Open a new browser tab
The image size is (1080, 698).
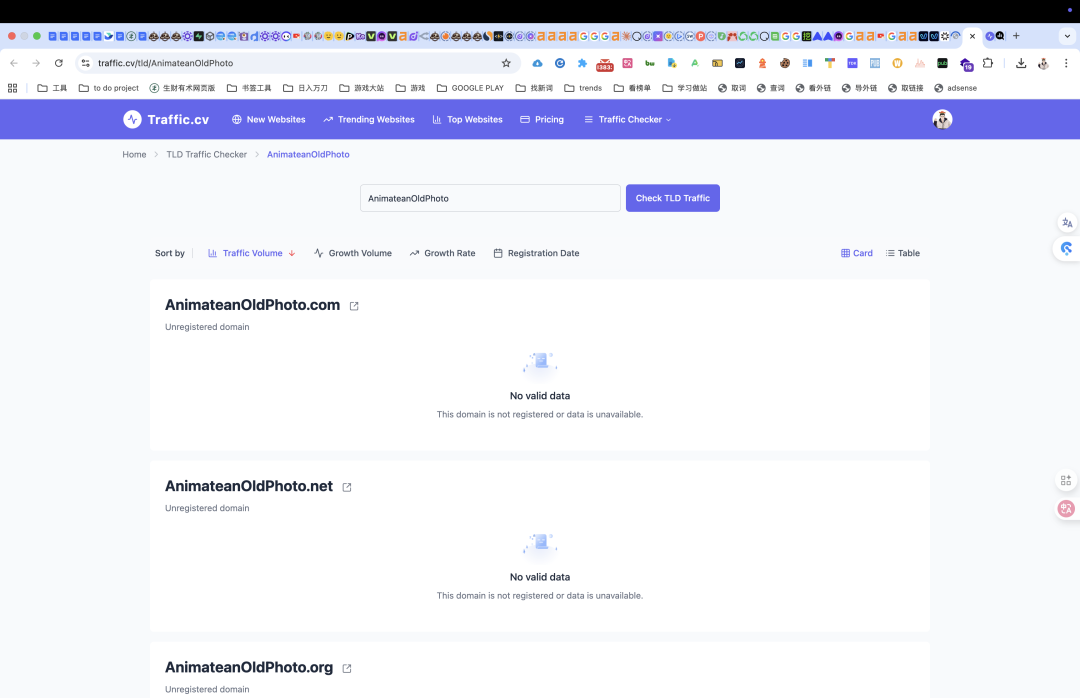(1016, 36)
